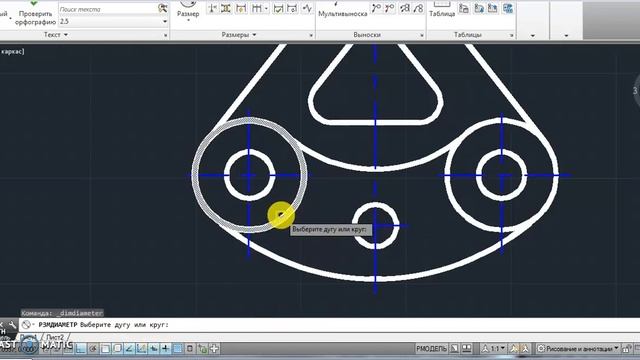Screen dimensions: 640x360
Task: Open the Рисование и аннотации workspace dropdown
Action: click(x=578, y=349)
